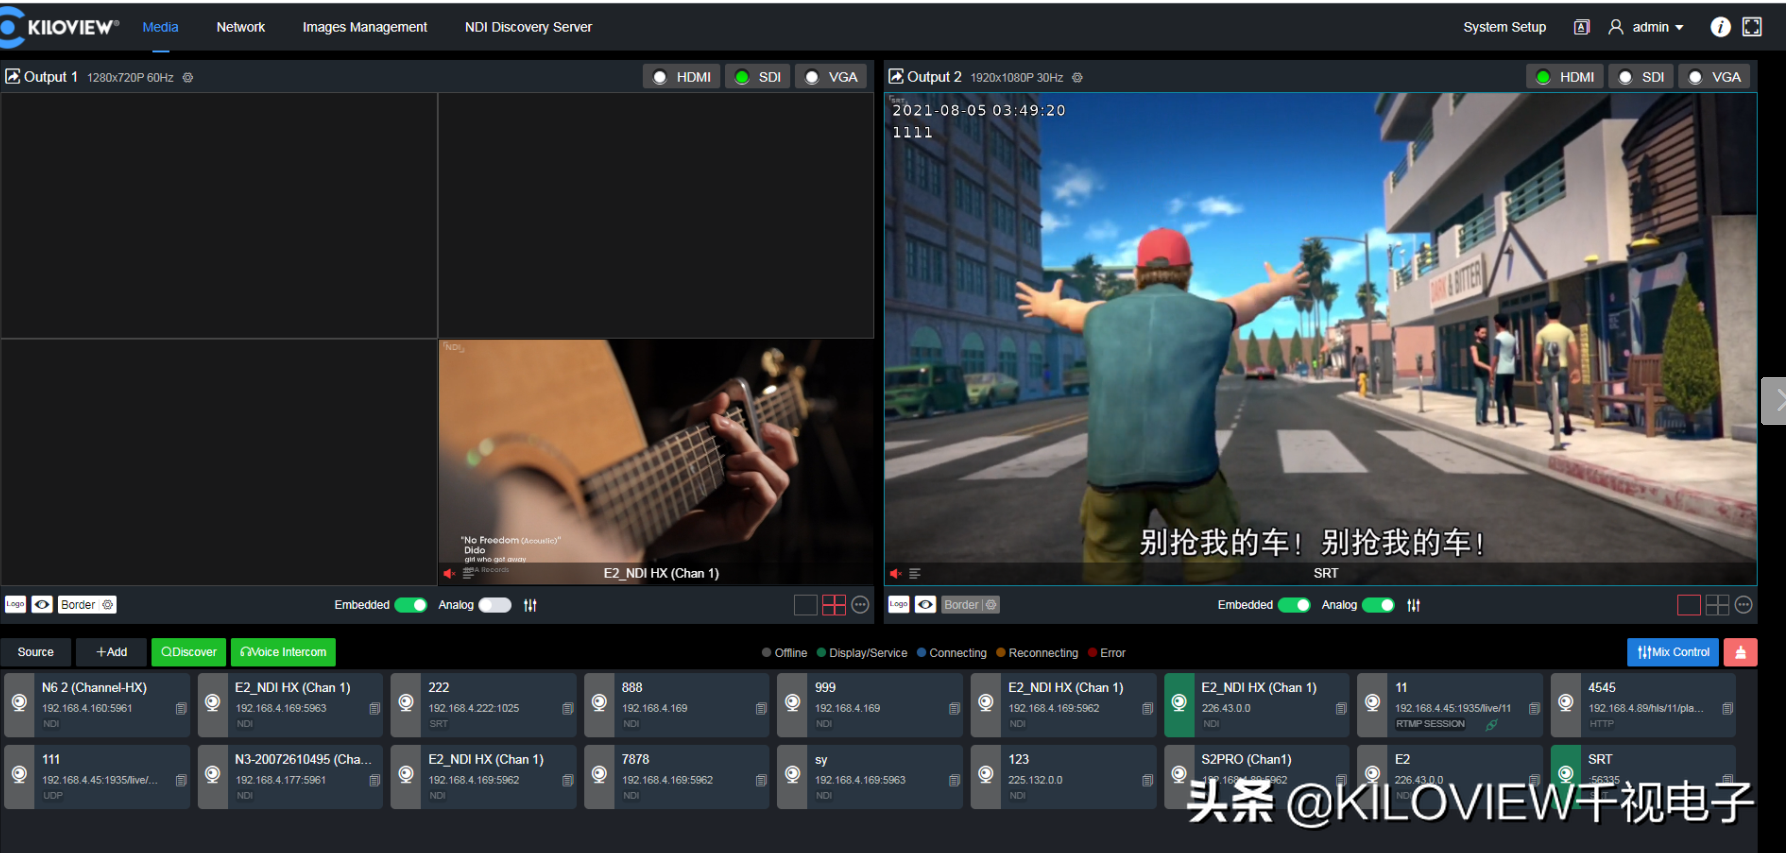Viewport: 1786px width, 853px height.
Task: Select four-window grid layout for Output 1
Action: (x=833, y=605)
